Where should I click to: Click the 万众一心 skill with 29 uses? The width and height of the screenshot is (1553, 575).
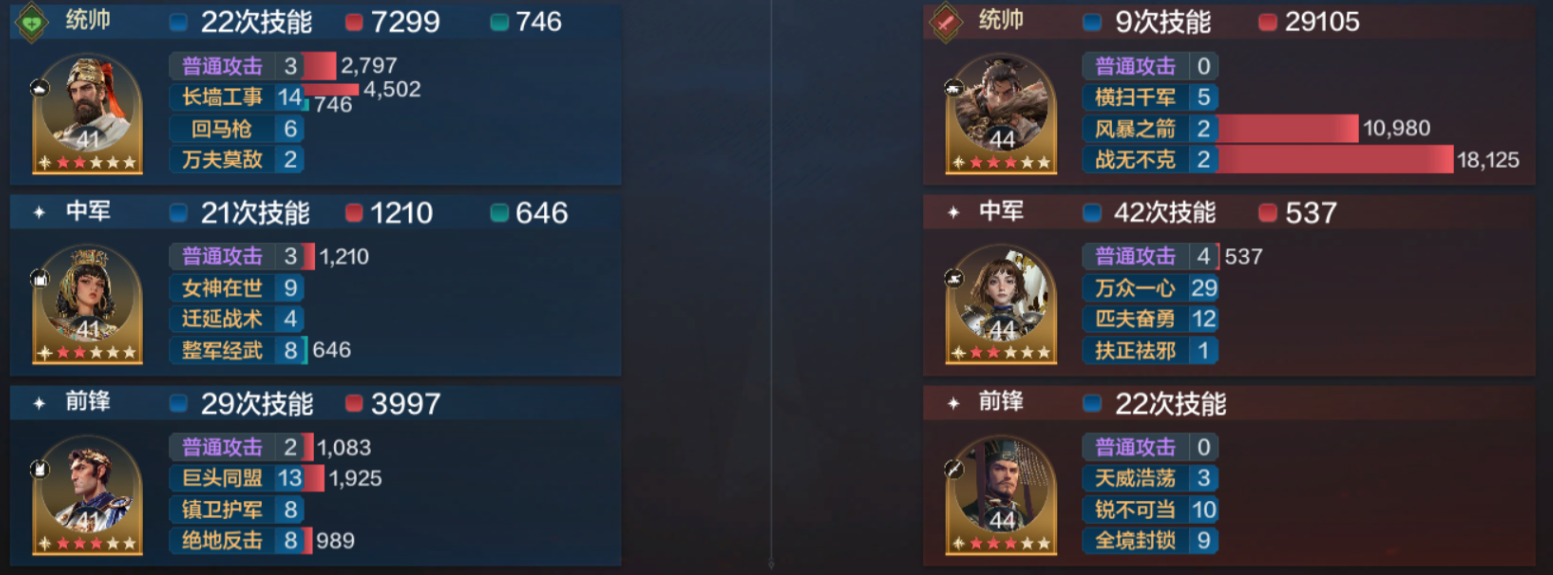point(1150,288)
